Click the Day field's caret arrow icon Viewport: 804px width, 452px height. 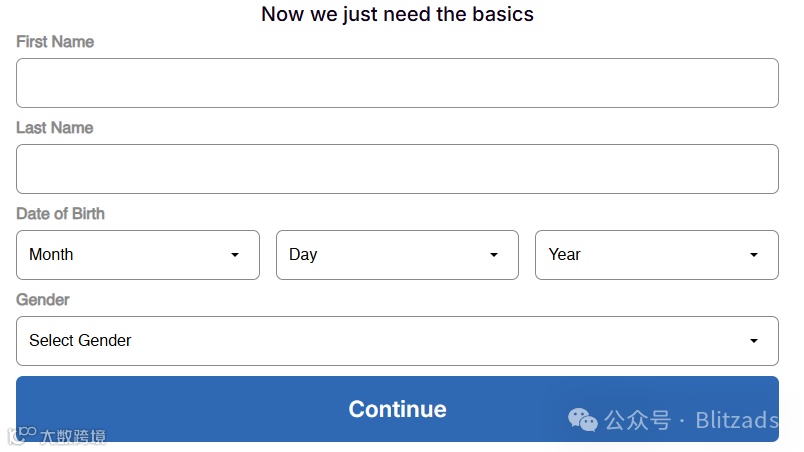pos(494,255)
